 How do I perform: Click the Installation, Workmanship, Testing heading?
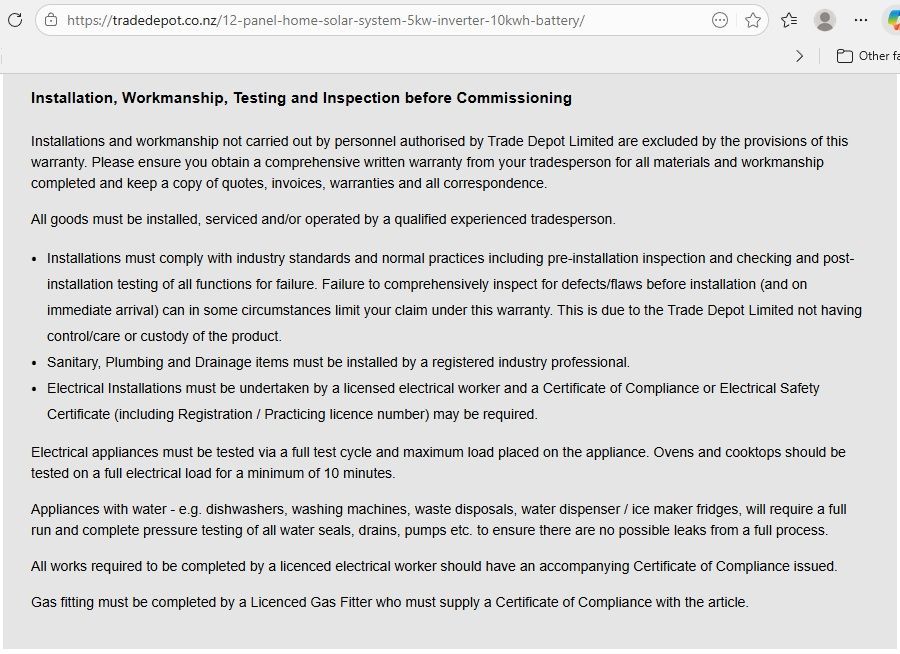tap(301, 98)
